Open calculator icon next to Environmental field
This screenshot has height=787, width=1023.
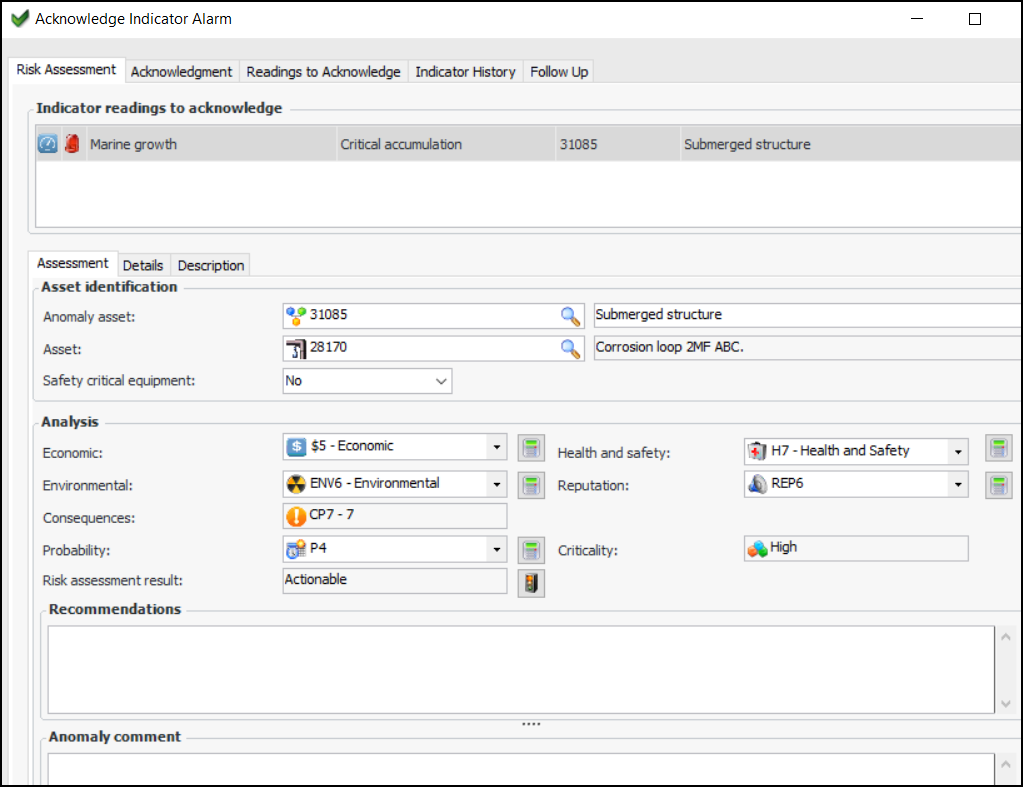[531, 485]
